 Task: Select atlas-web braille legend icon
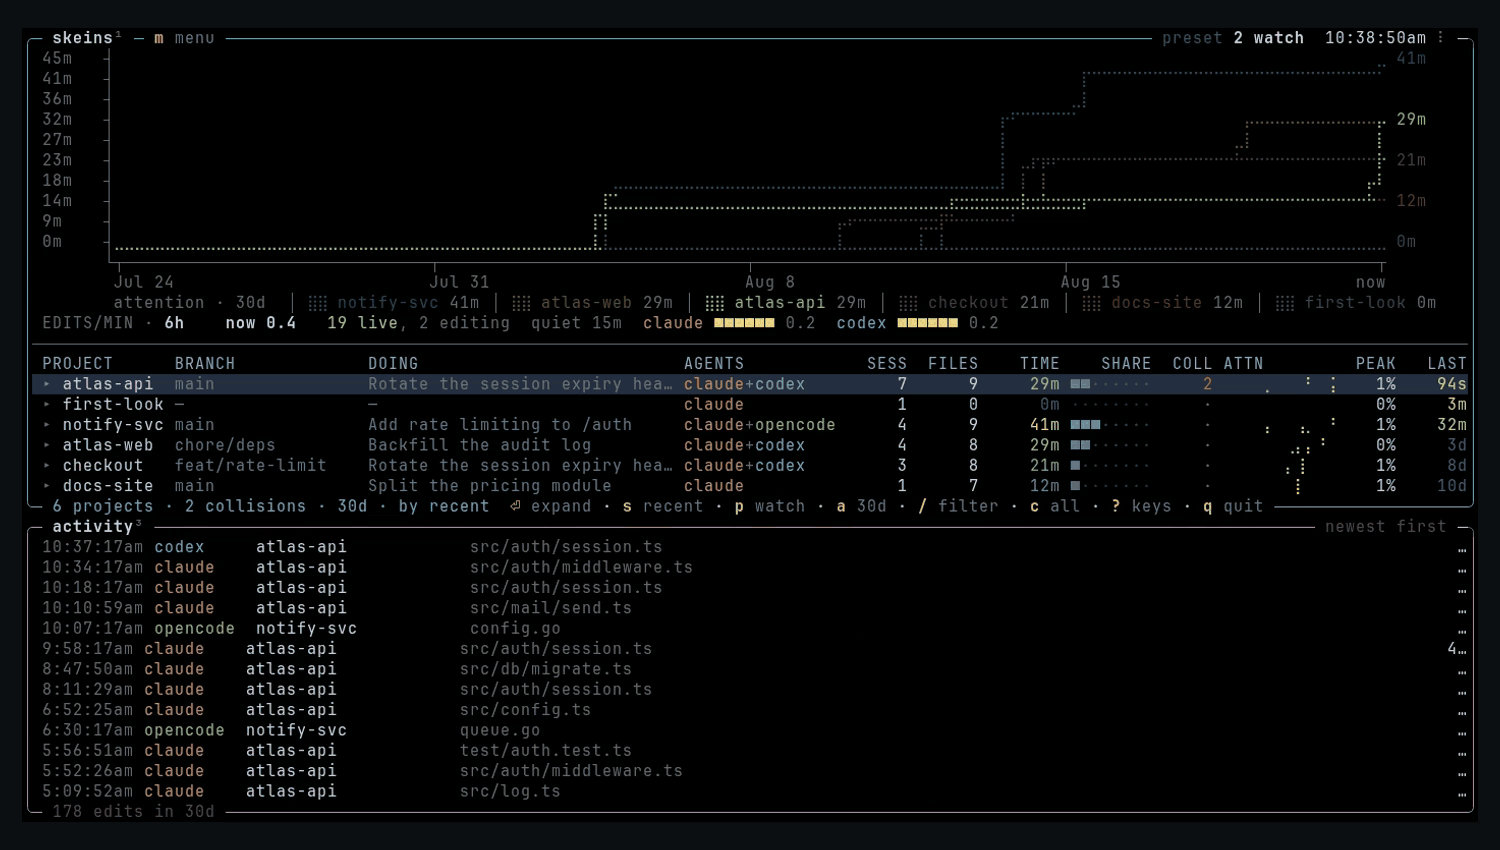[x=521, y=303]
